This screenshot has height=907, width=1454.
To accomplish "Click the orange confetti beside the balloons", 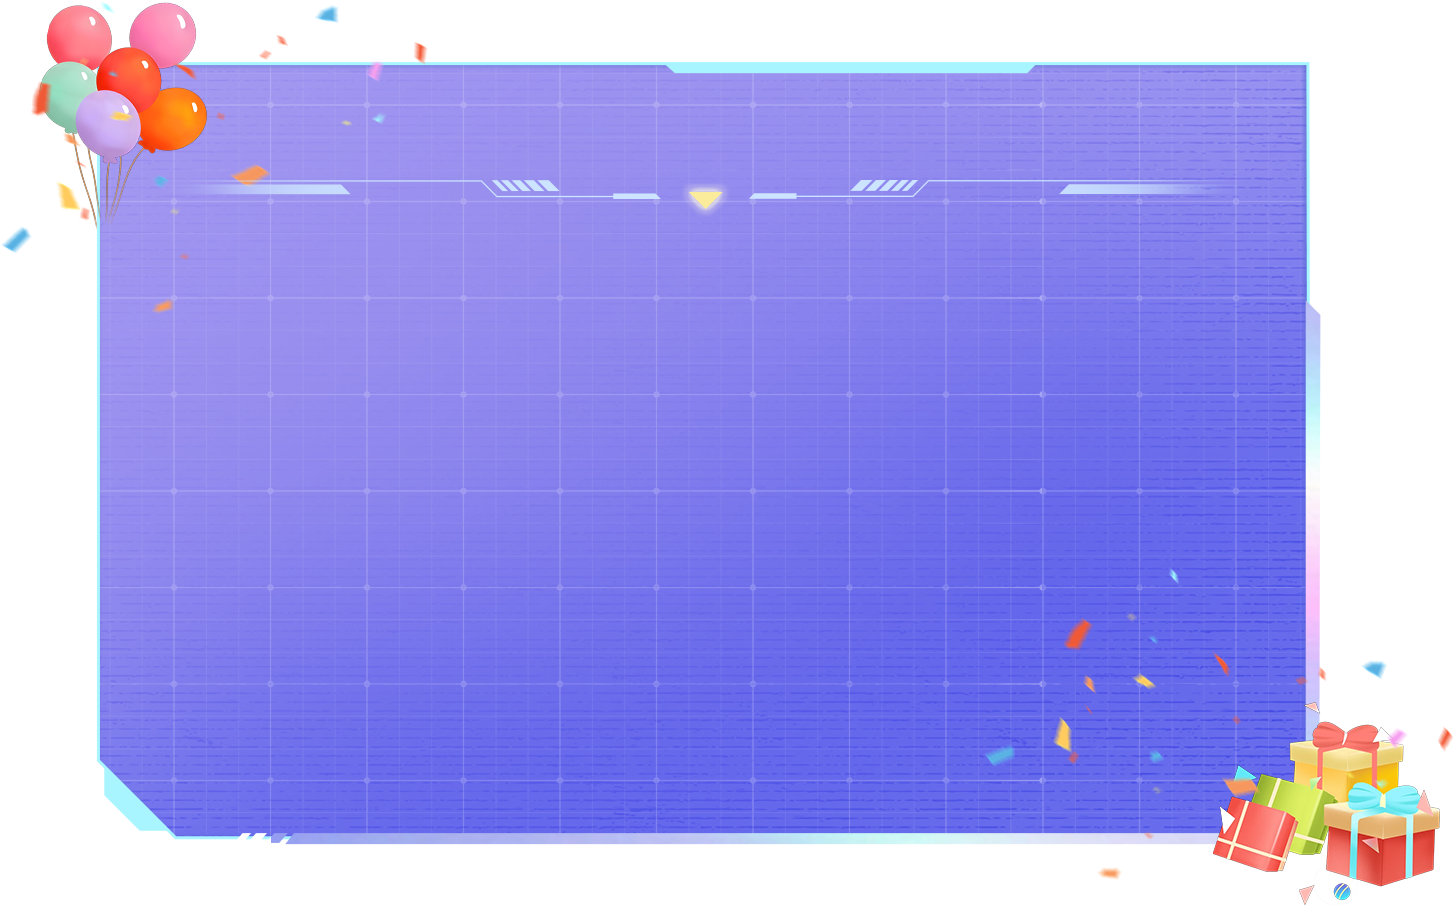I will 250,175.
